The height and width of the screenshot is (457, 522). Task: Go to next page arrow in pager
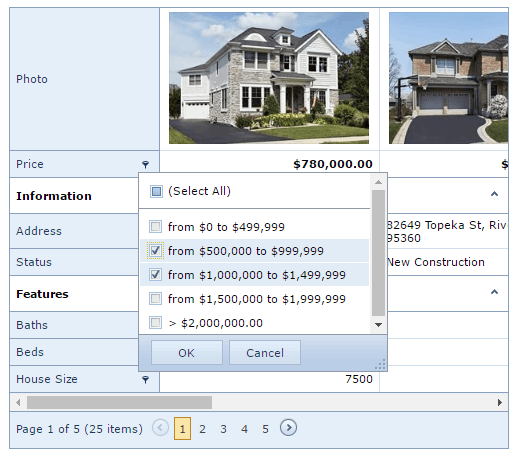[x=288, y=428]
